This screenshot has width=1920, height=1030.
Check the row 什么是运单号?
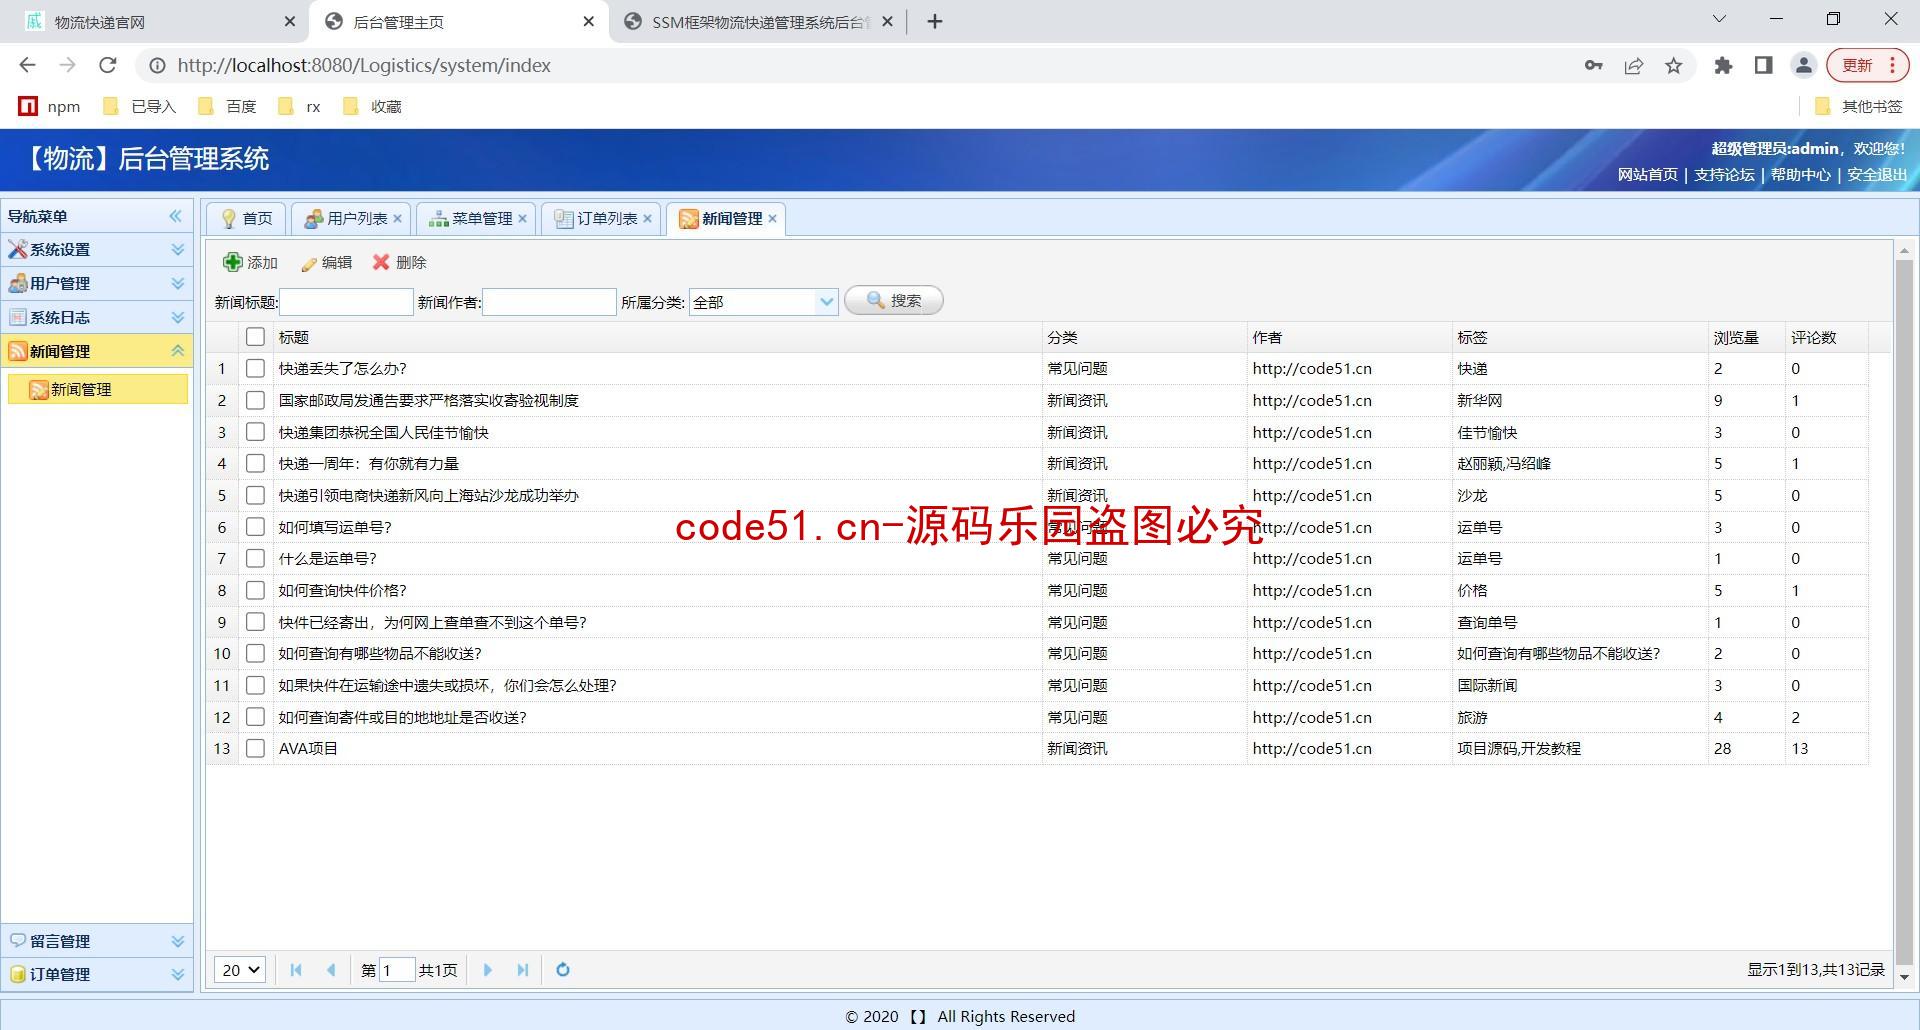(255, 558)
